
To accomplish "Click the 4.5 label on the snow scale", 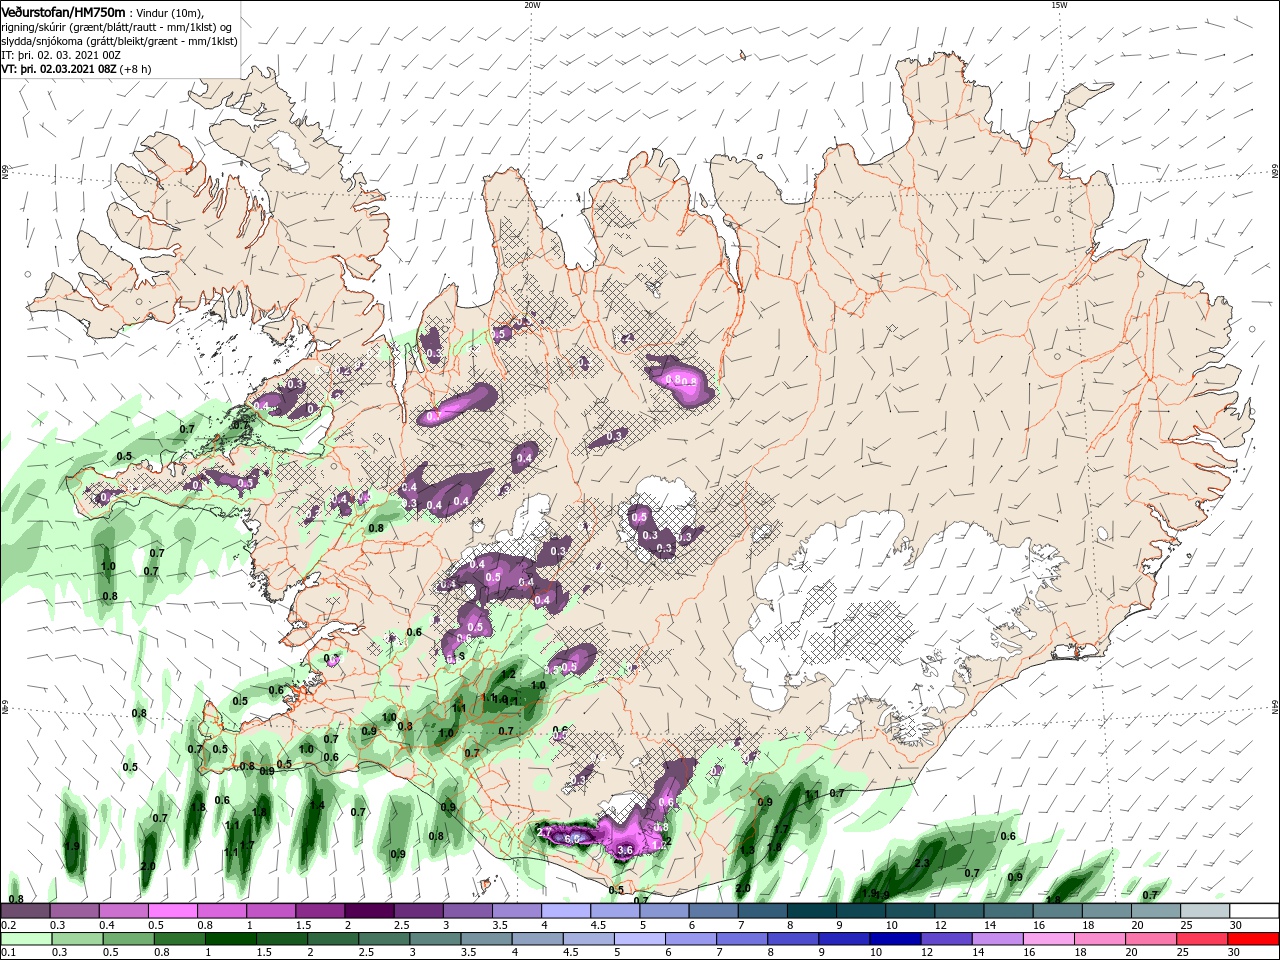I will click(x=598, y=925).
